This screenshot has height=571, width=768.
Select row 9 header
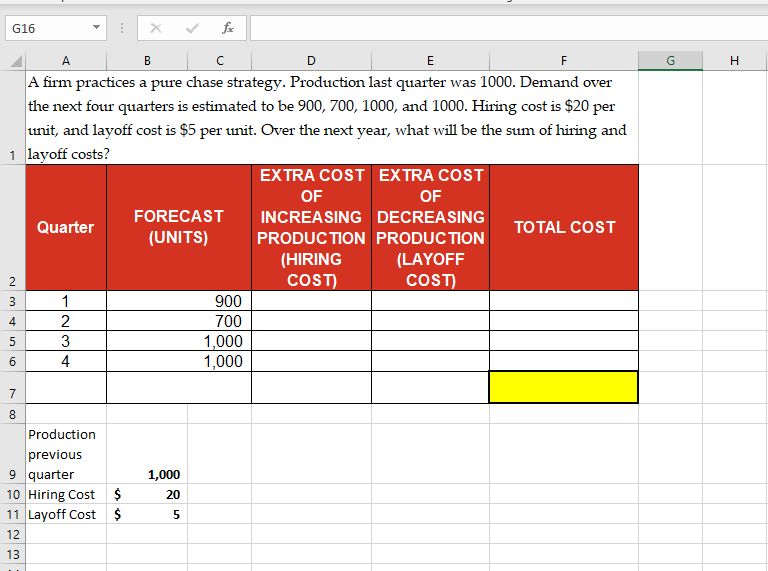13,454
